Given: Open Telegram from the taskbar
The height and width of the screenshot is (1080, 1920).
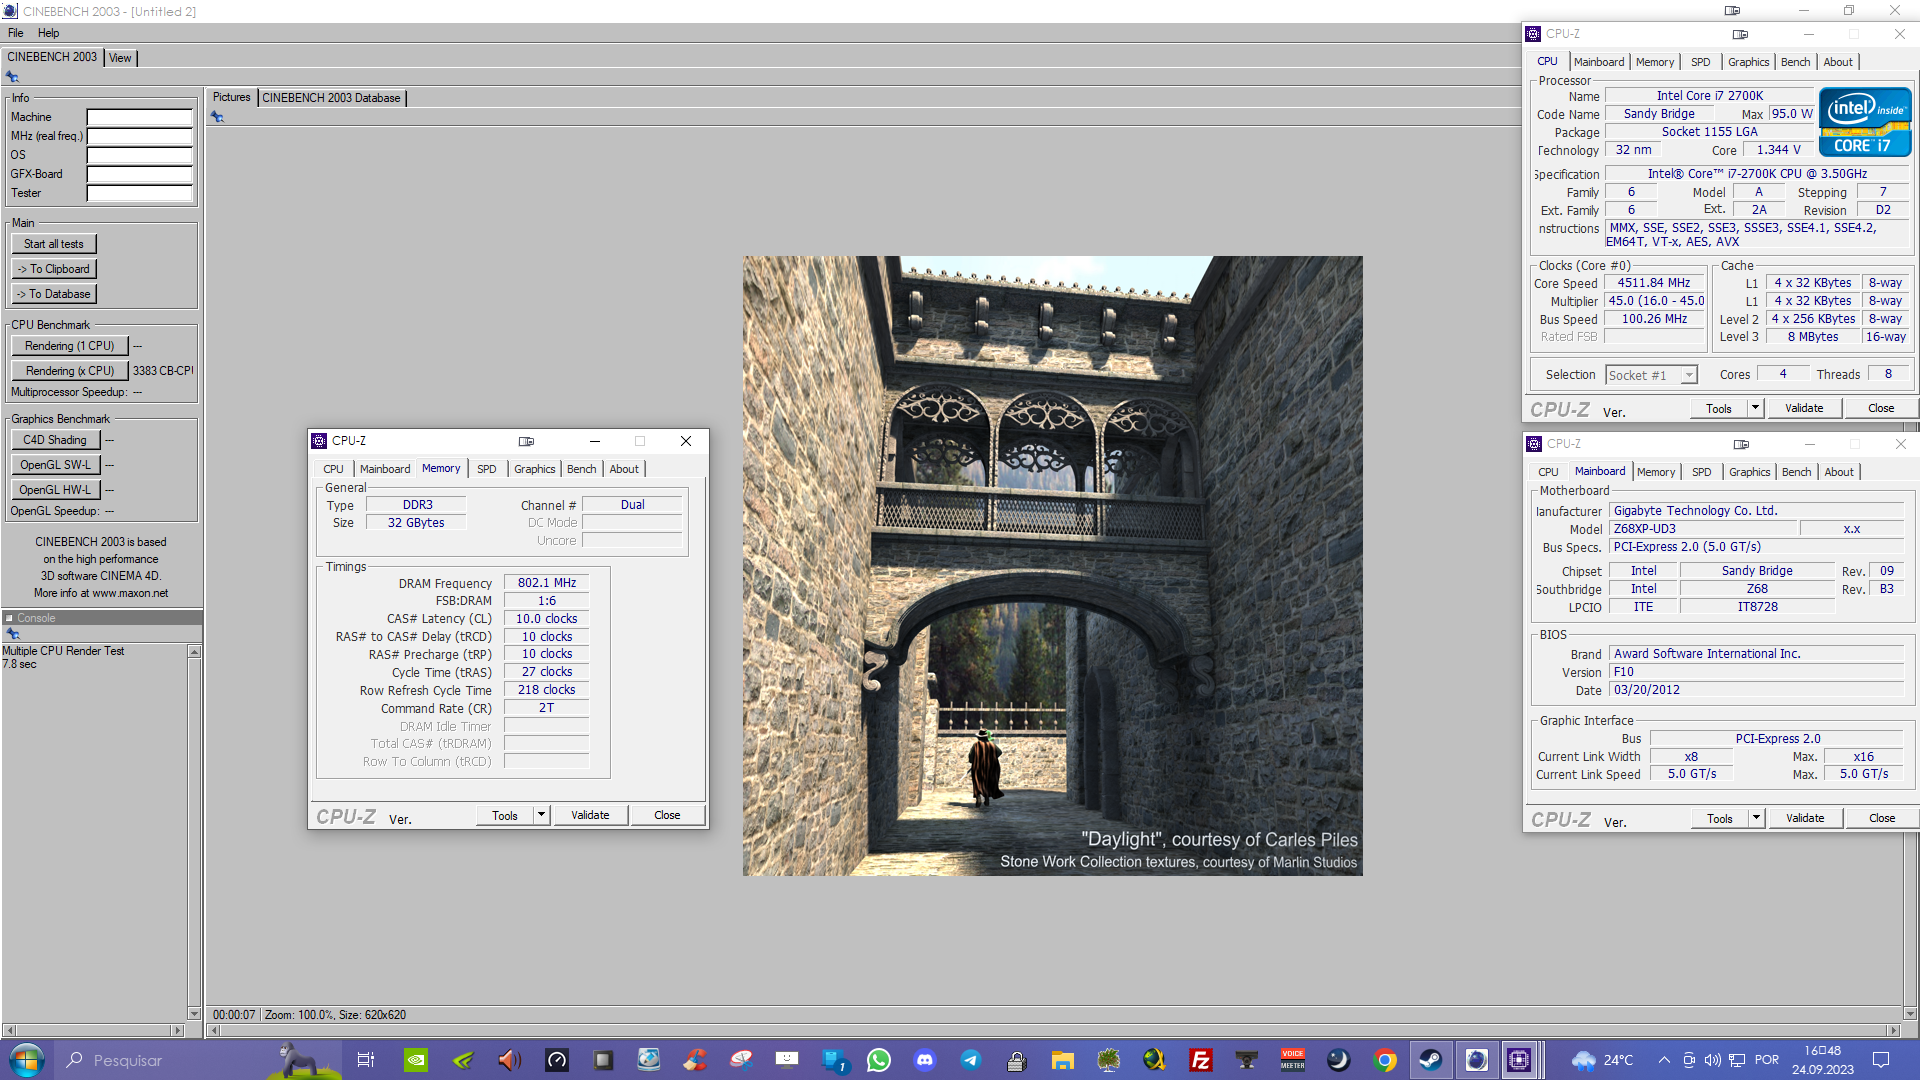Looking at the screenshot, I should click(971, 1060).
